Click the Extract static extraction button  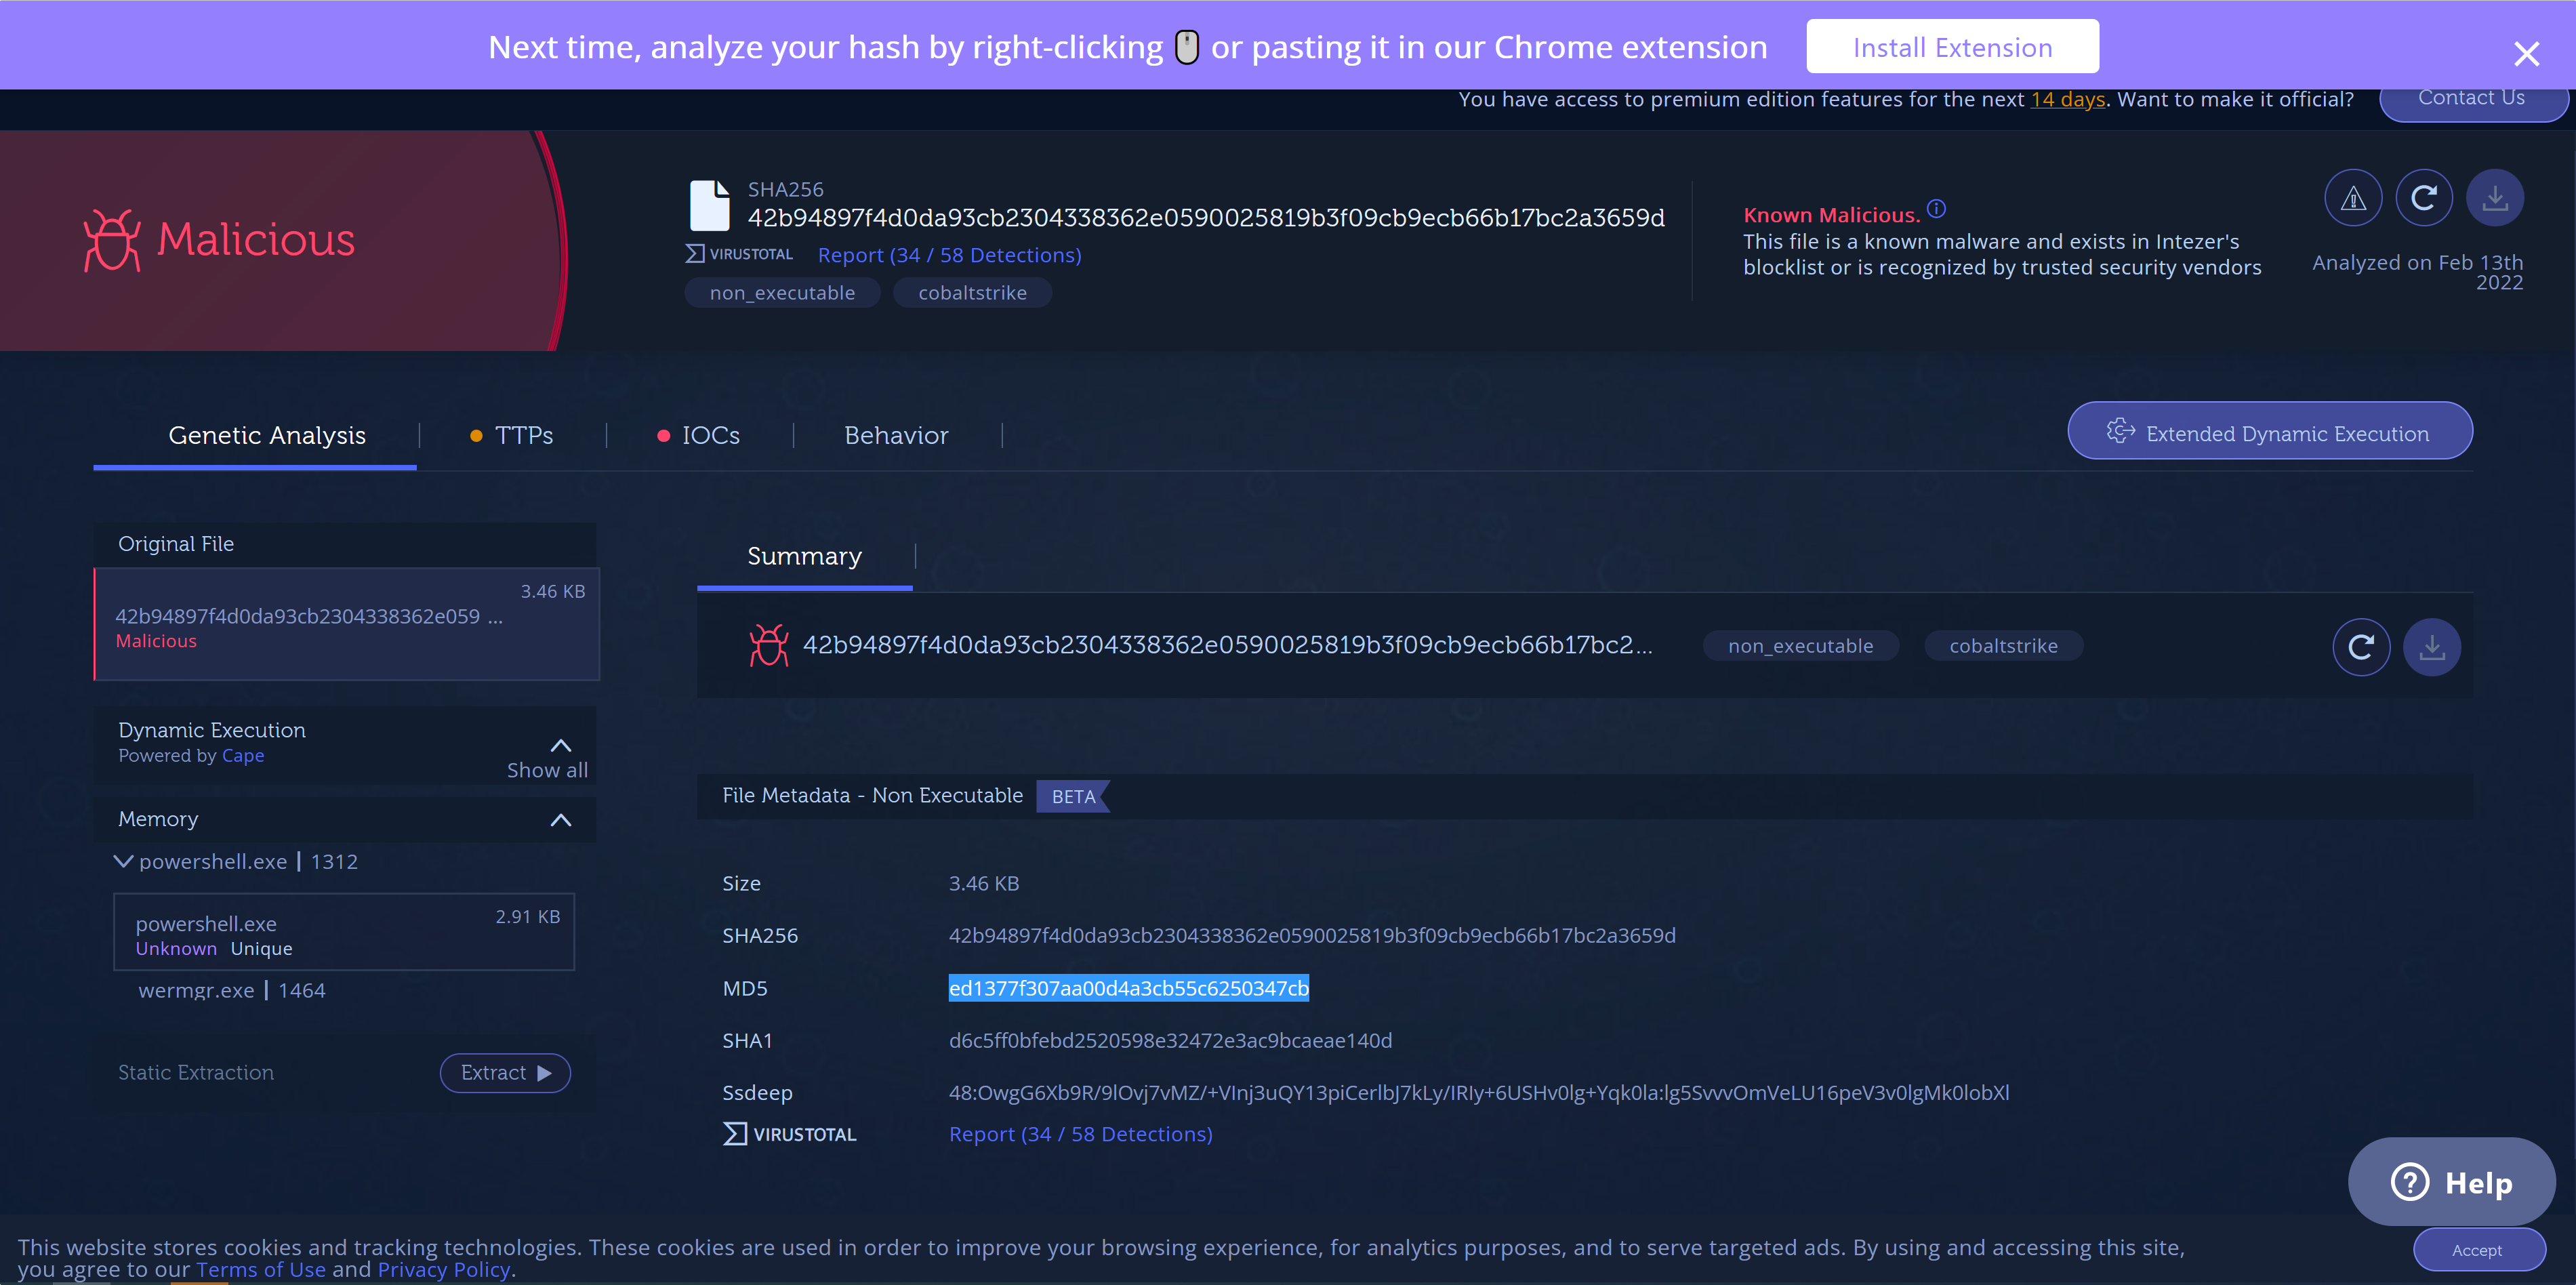point(505,1073)
